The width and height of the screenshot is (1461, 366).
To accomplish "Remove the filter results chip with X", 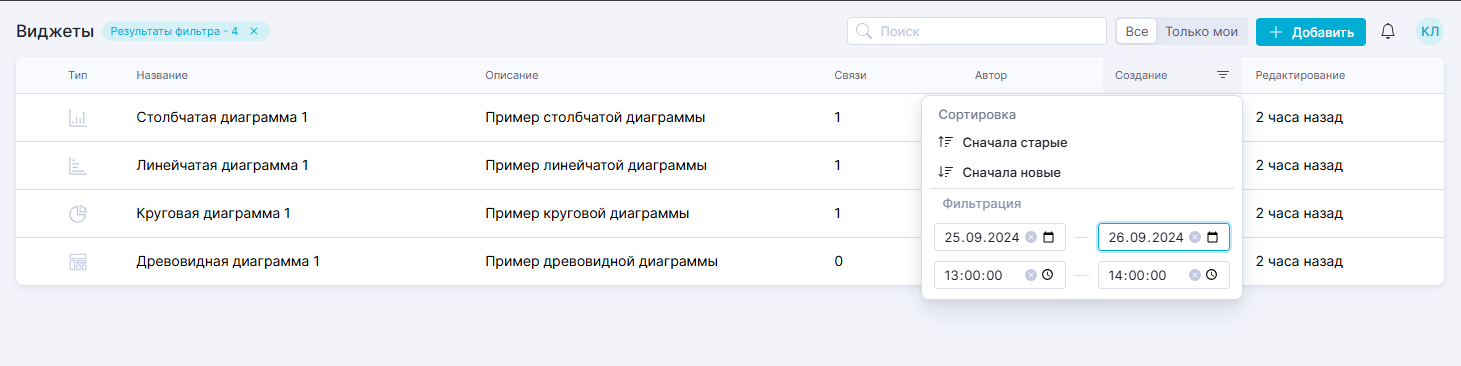I will 254,31.
